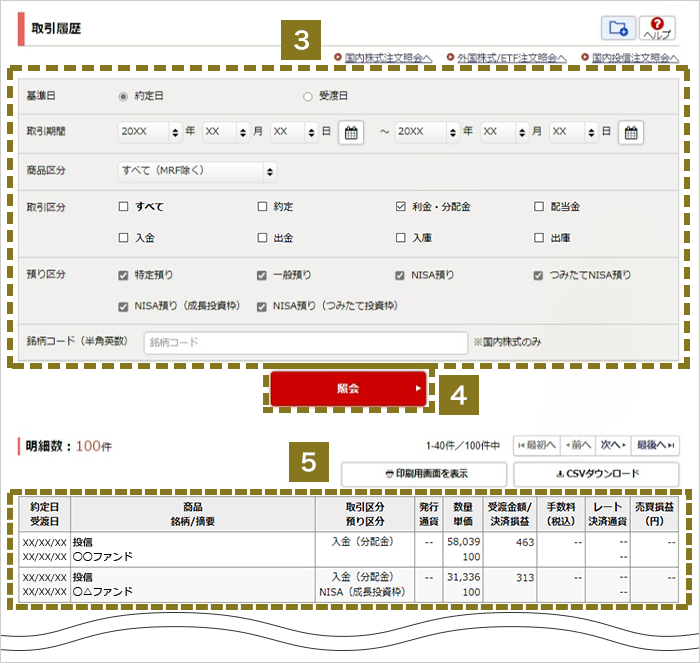The width and height of the screenshot is (700, 663).
Task: Go to next page with 次へ
Action: click(x=613, y=445)
